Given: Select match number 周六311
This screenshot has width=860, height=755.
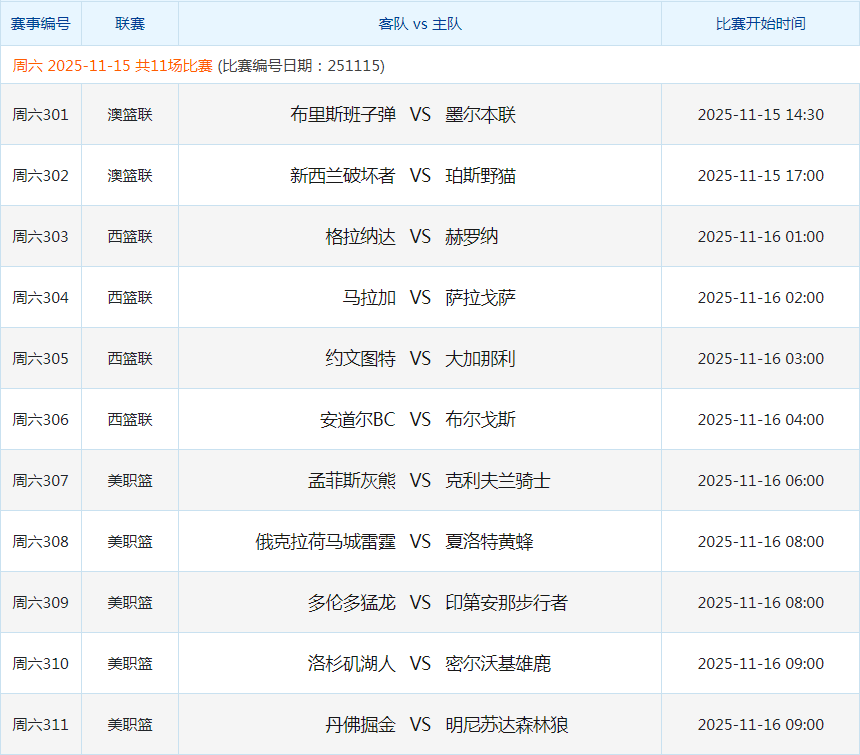Looking at the screenshot, I should 40,724.
